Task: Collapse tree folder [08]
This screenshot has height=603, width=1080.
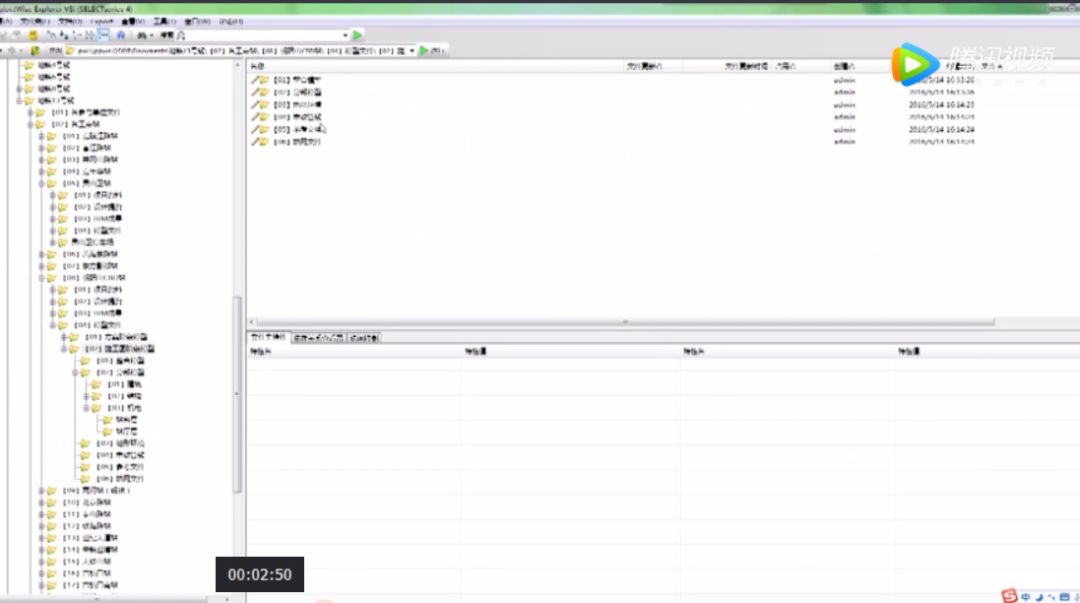Action: (x=41, y=278)
